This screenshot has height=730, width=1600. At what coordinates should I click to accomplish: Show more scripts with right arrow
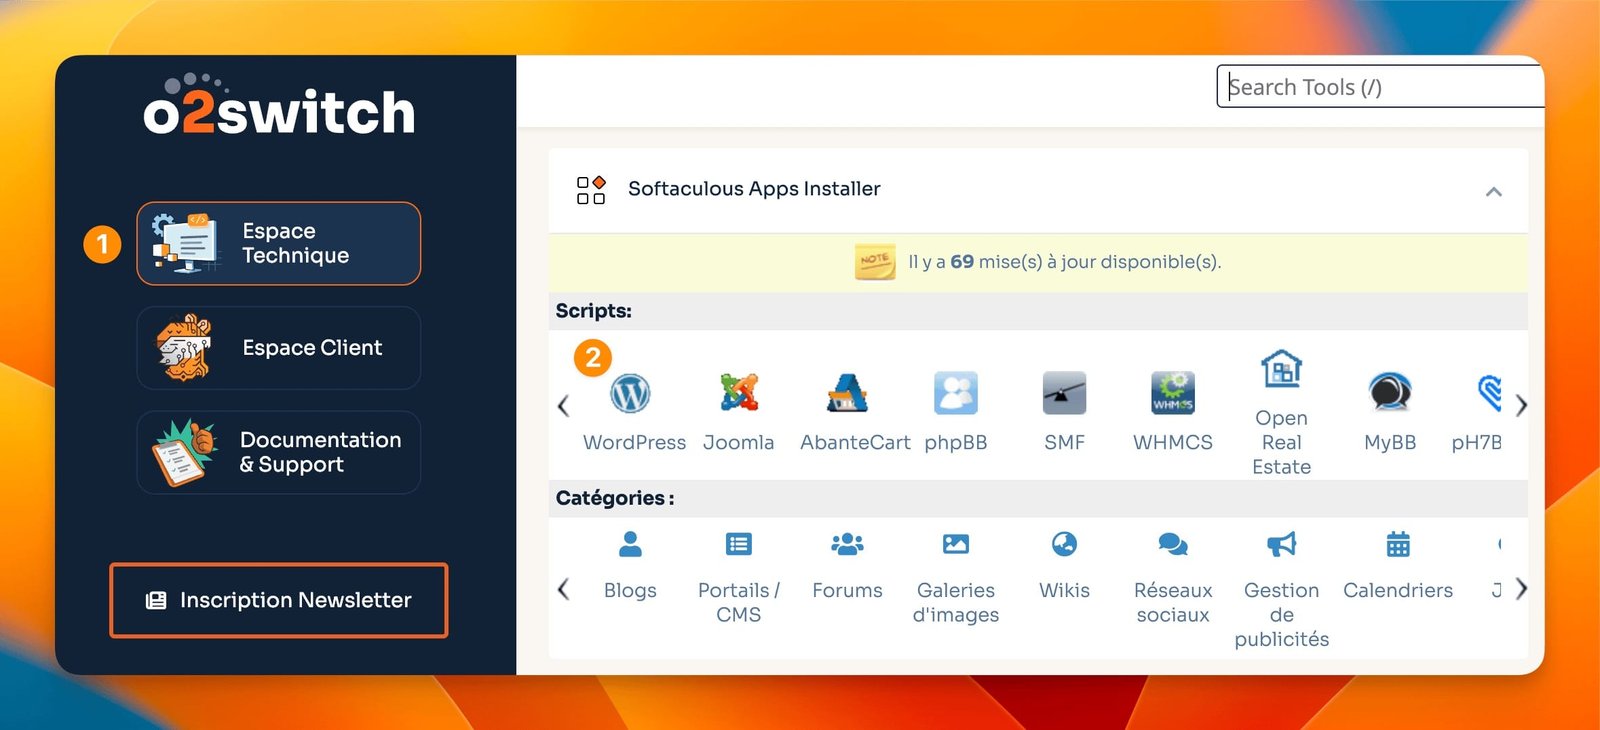point(1521,405)
